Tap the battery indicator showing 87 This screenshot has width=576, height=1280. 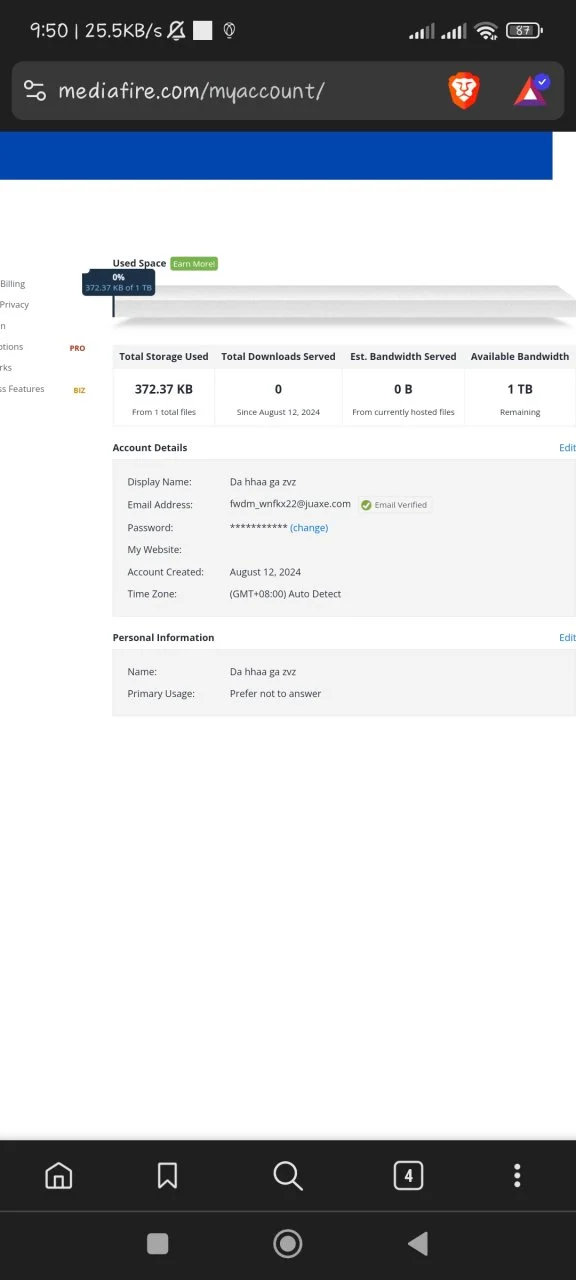pyautogui.click(x=523, y=31)
